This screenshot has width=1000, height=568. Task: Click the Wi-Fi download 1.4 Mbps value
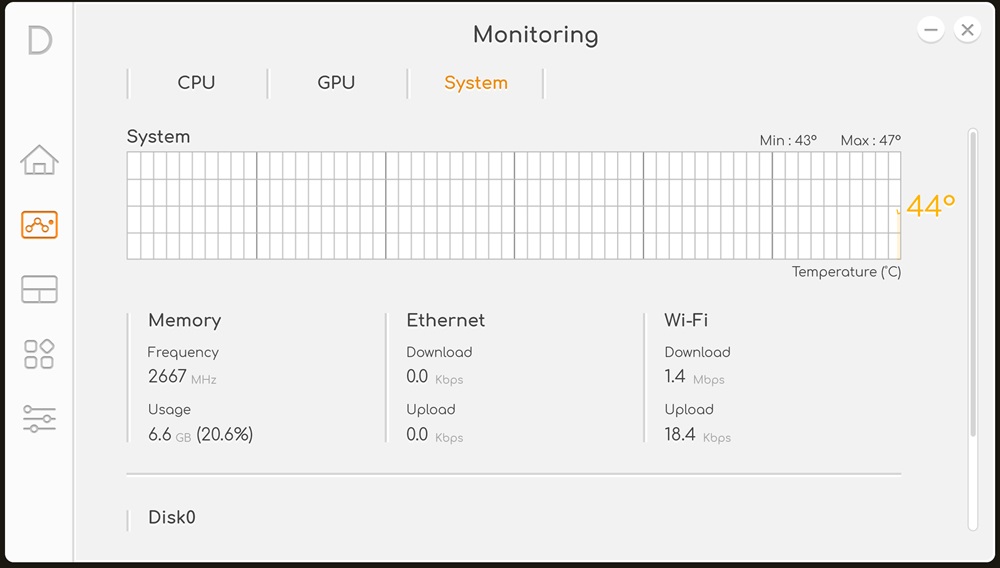[x=695, y=377]
